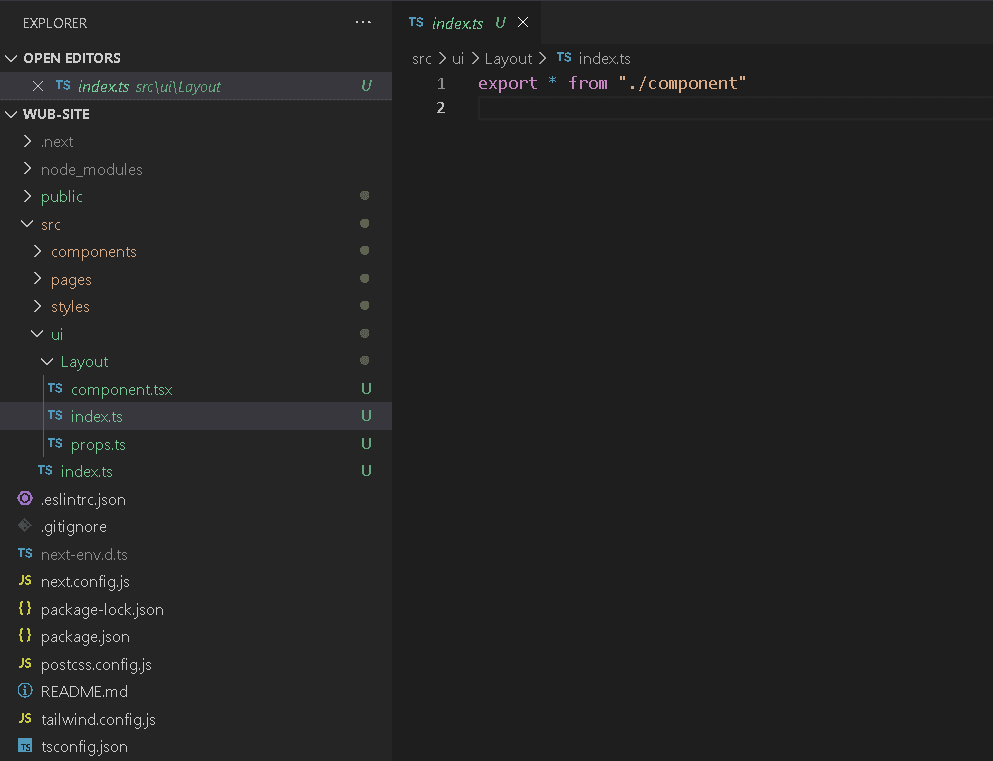Switch to the index.ts editor tab
This screenshot has height=761, width=993.
[x=457, y=22]
